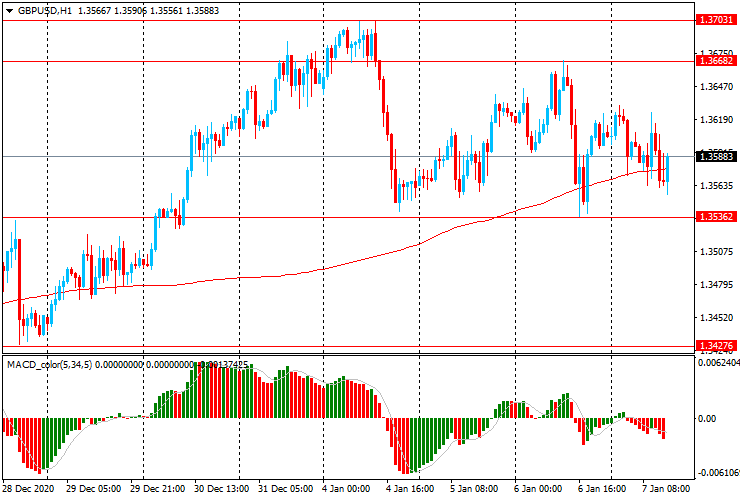Screen dimensions: 740x500
Task: Select the 1.34520 price scale value
Action: tap(717, 318)
